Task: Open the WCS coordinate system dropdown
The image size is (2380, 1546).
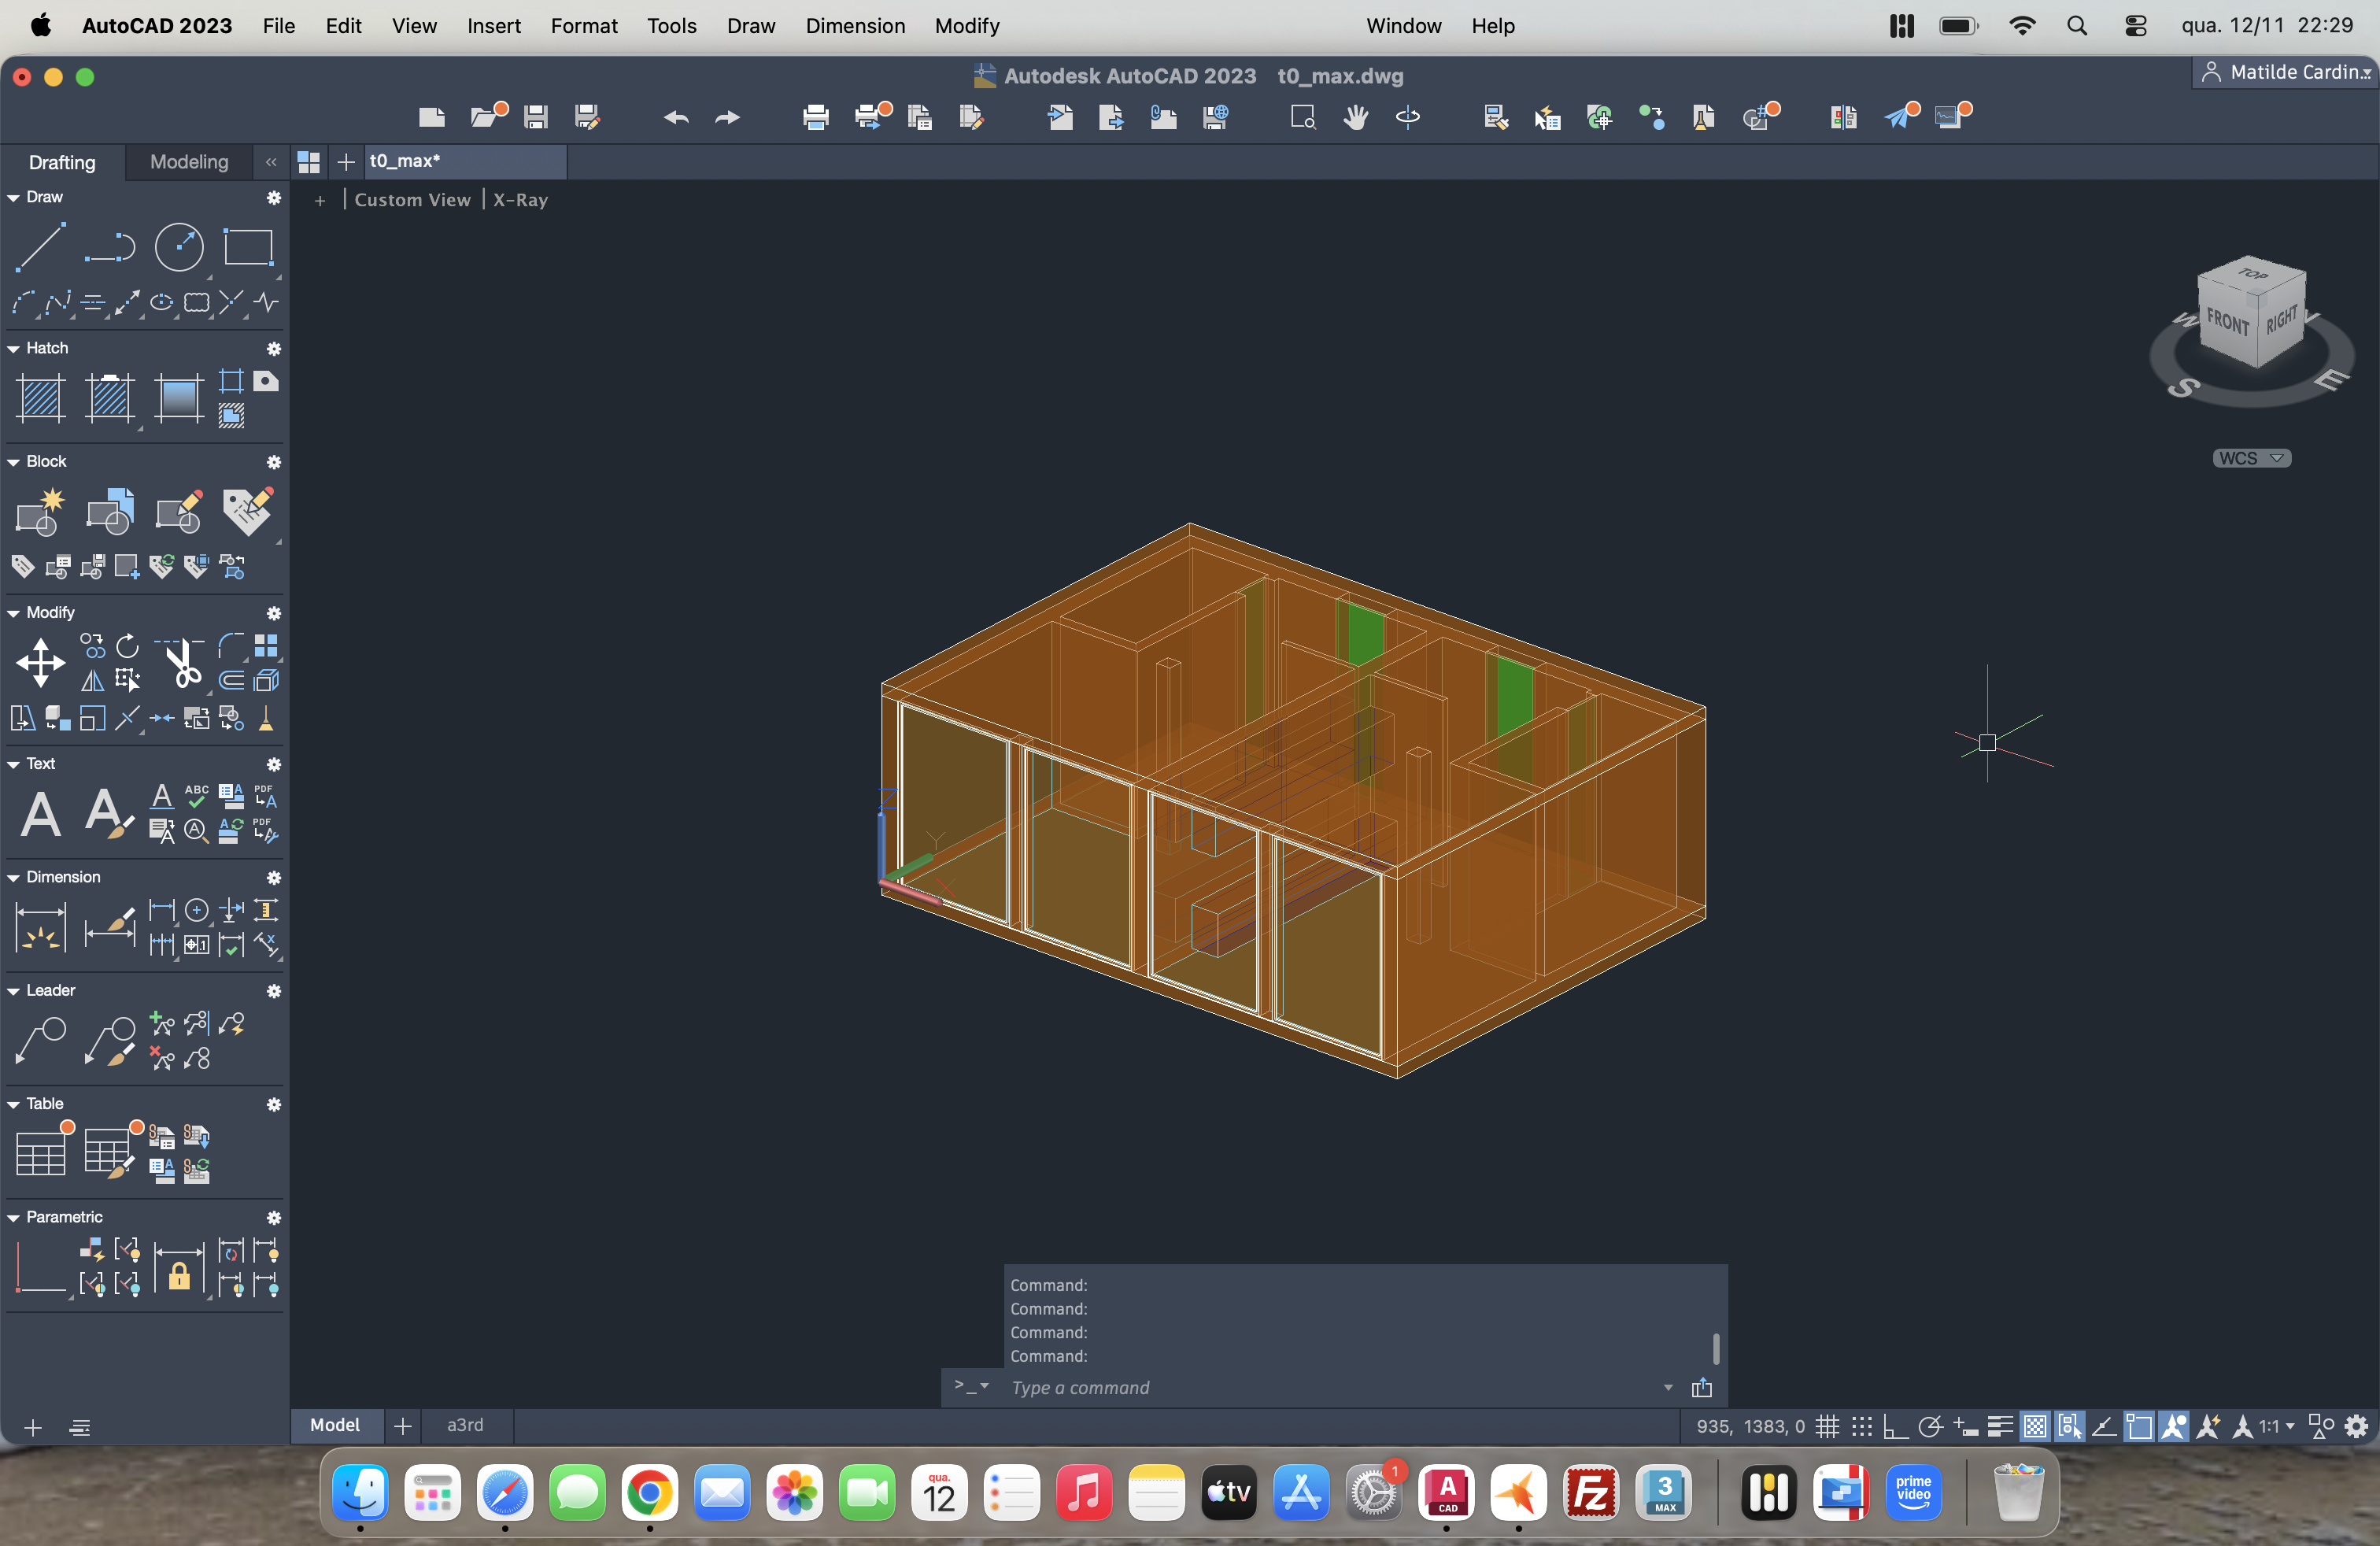Action: point(2250,458)
